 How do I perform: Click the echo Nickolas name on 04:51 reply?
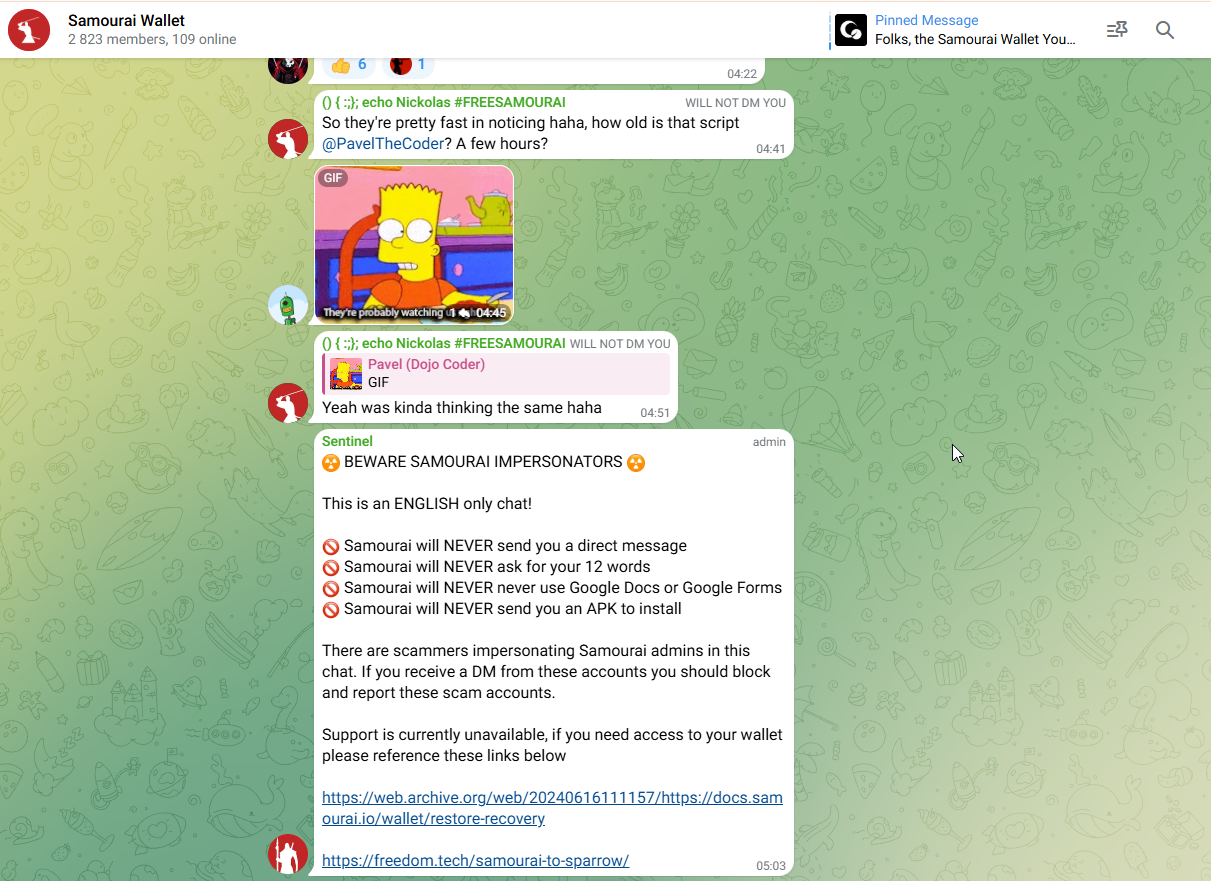(444, 343)
